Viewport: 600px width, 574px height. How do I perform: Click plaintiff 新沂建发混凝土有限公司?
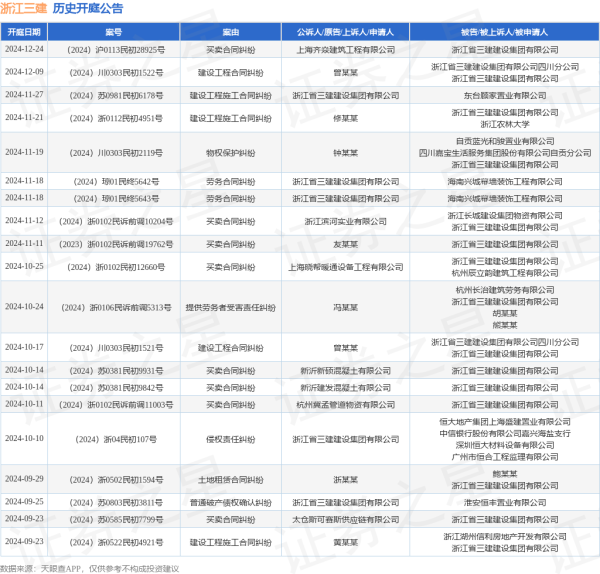346,388
